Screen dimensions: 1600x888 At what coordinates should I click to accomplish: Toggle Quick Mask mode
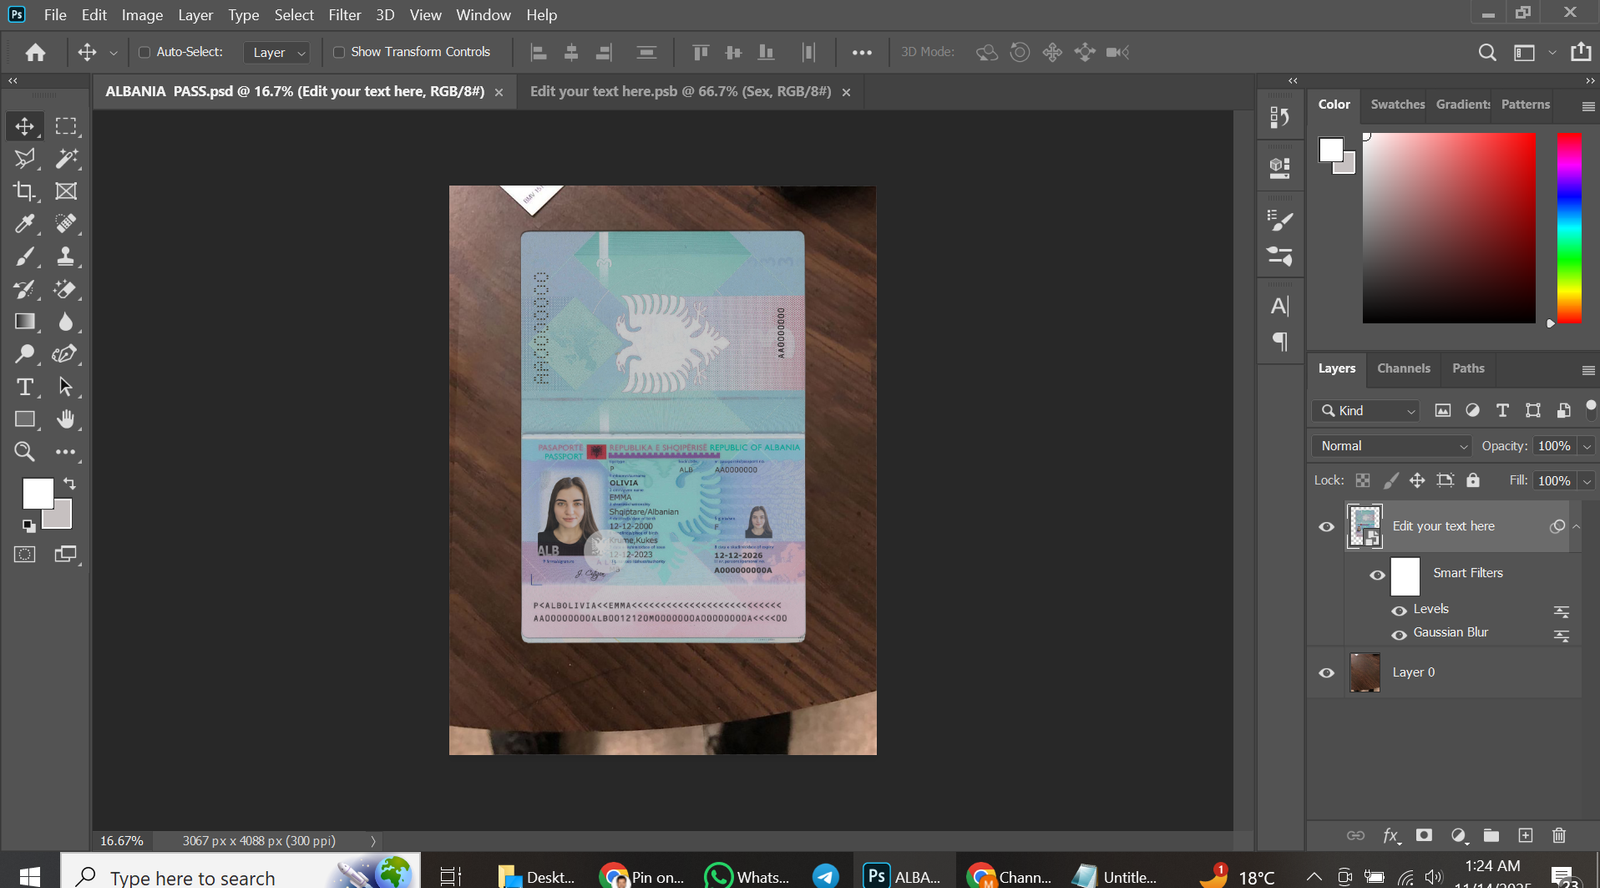point(25,554)
